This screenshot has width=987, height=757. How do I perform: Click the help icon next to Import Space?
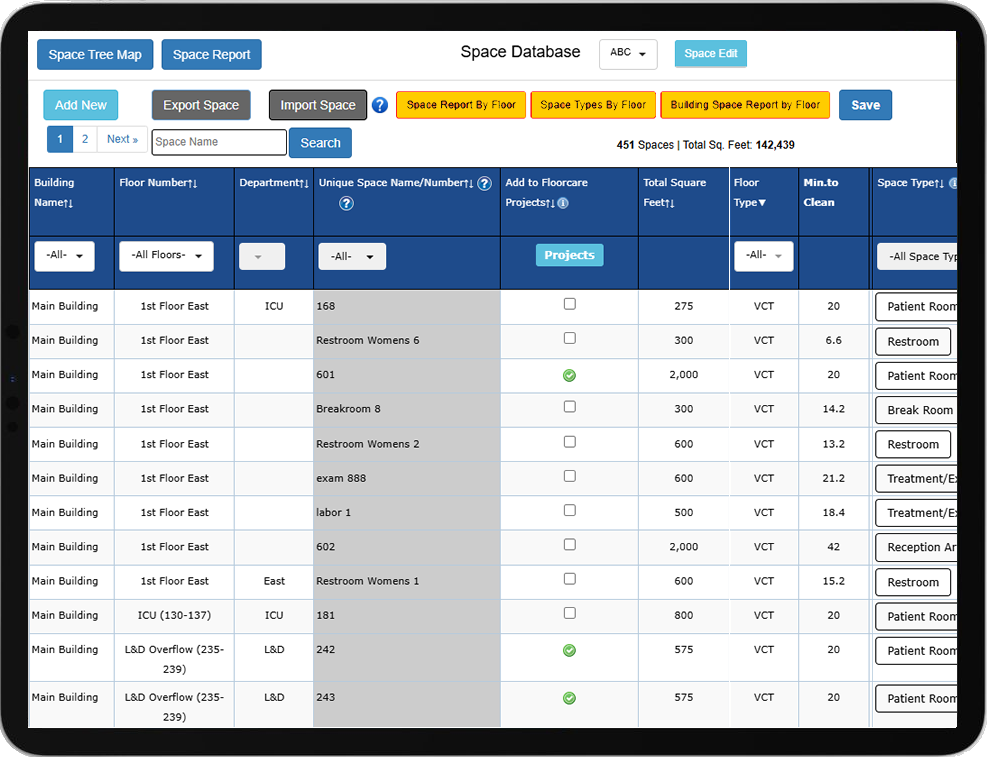380,105
